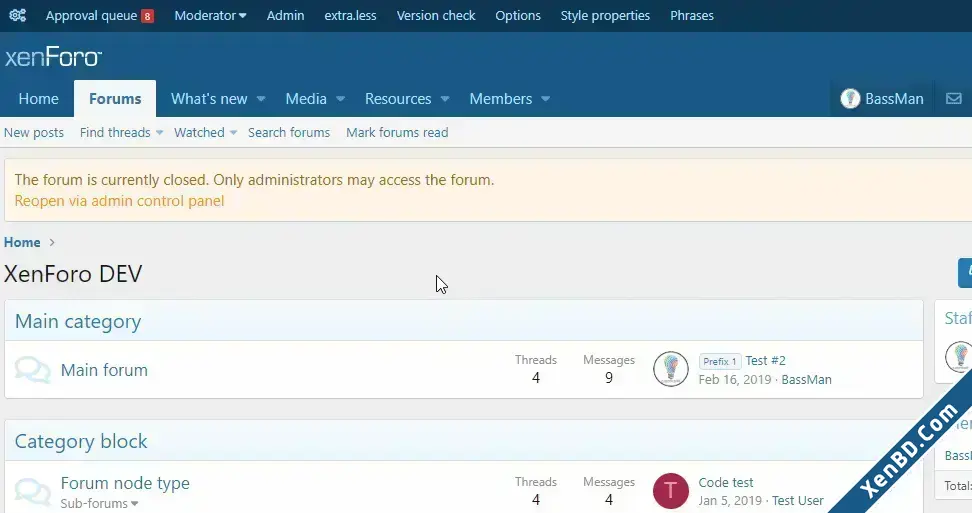
Task: Click Test User username under Code test
Action: [798, 501]
